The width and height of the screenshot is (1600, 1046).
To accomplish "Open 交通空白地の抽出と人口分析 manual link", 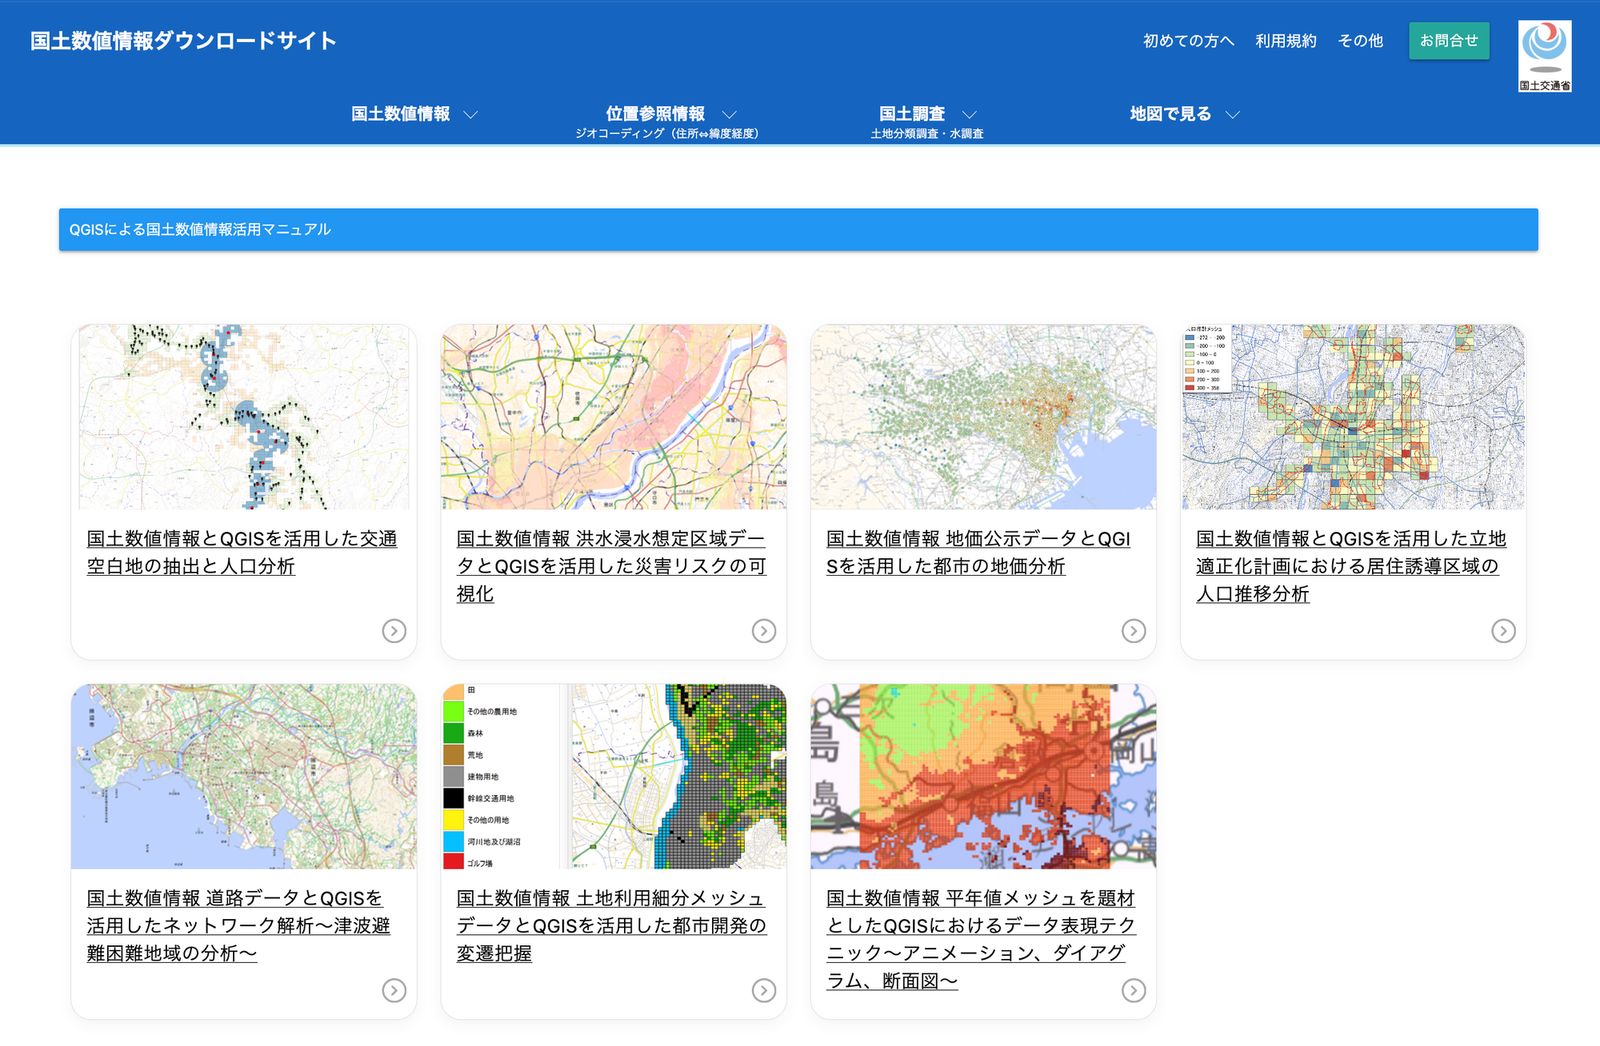I will (x=242, y=552).
